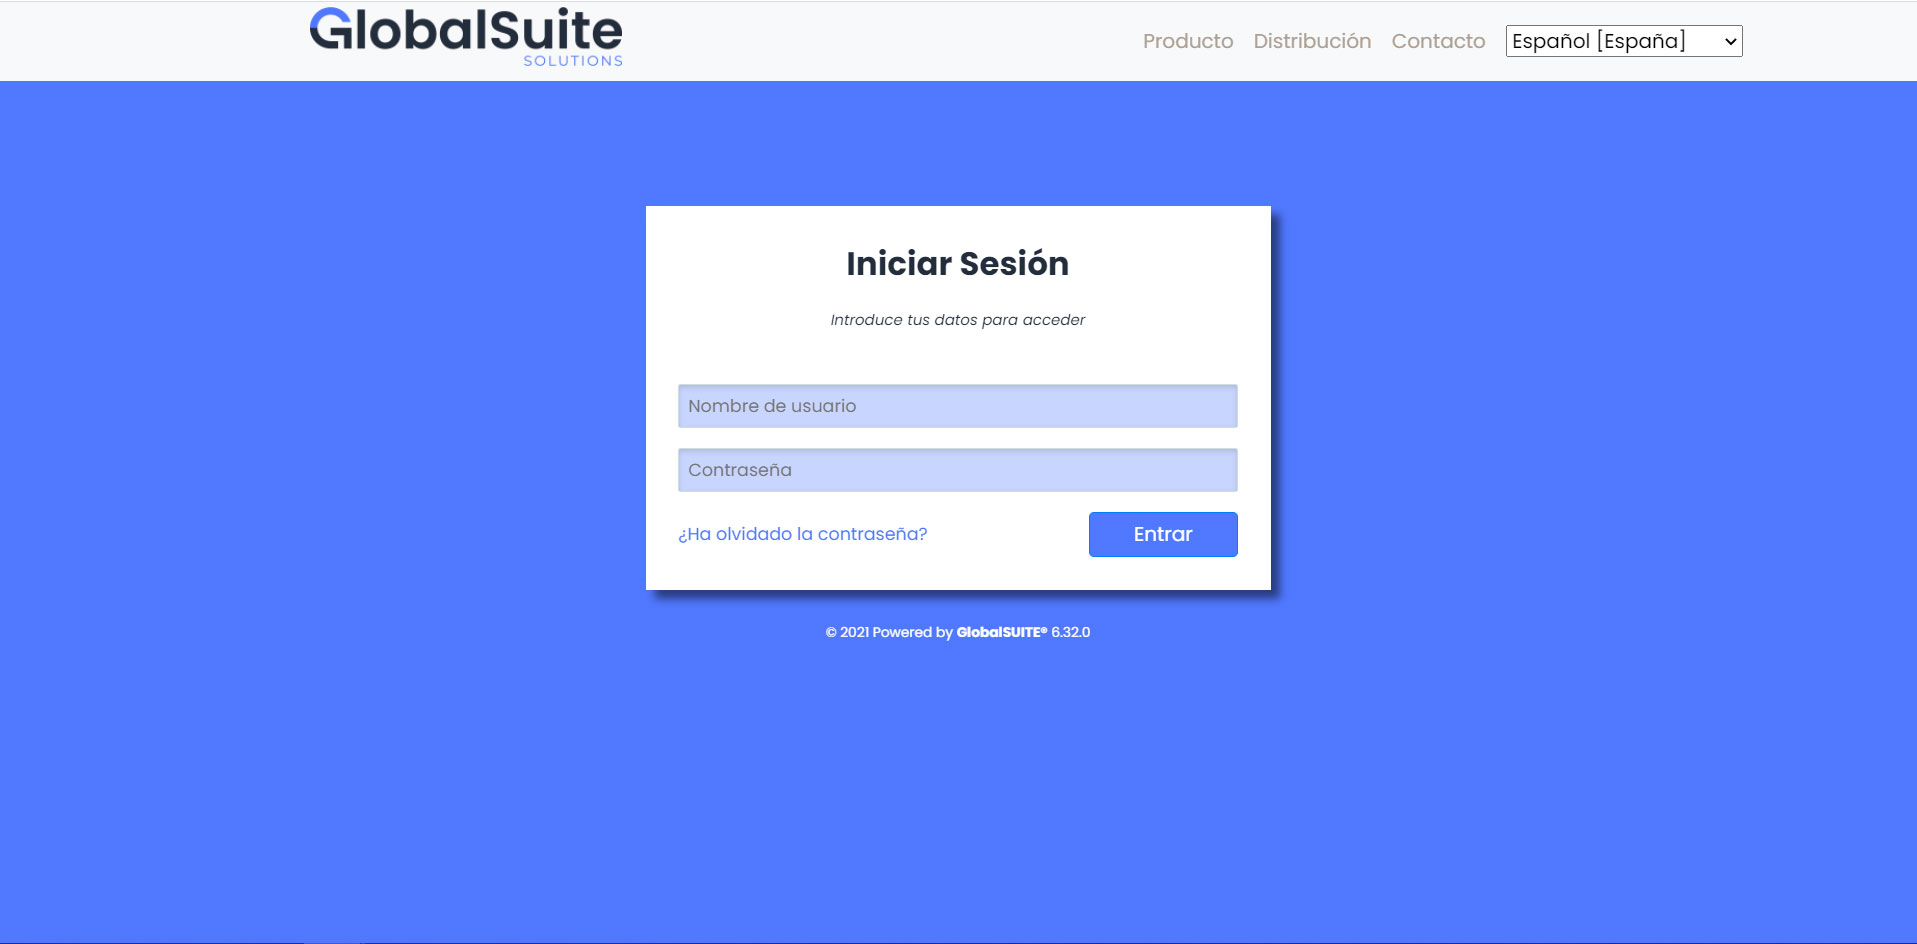The image size is (1917, 944).
Task: Click inside the Contraseña password field
Action: coord(957,470)
